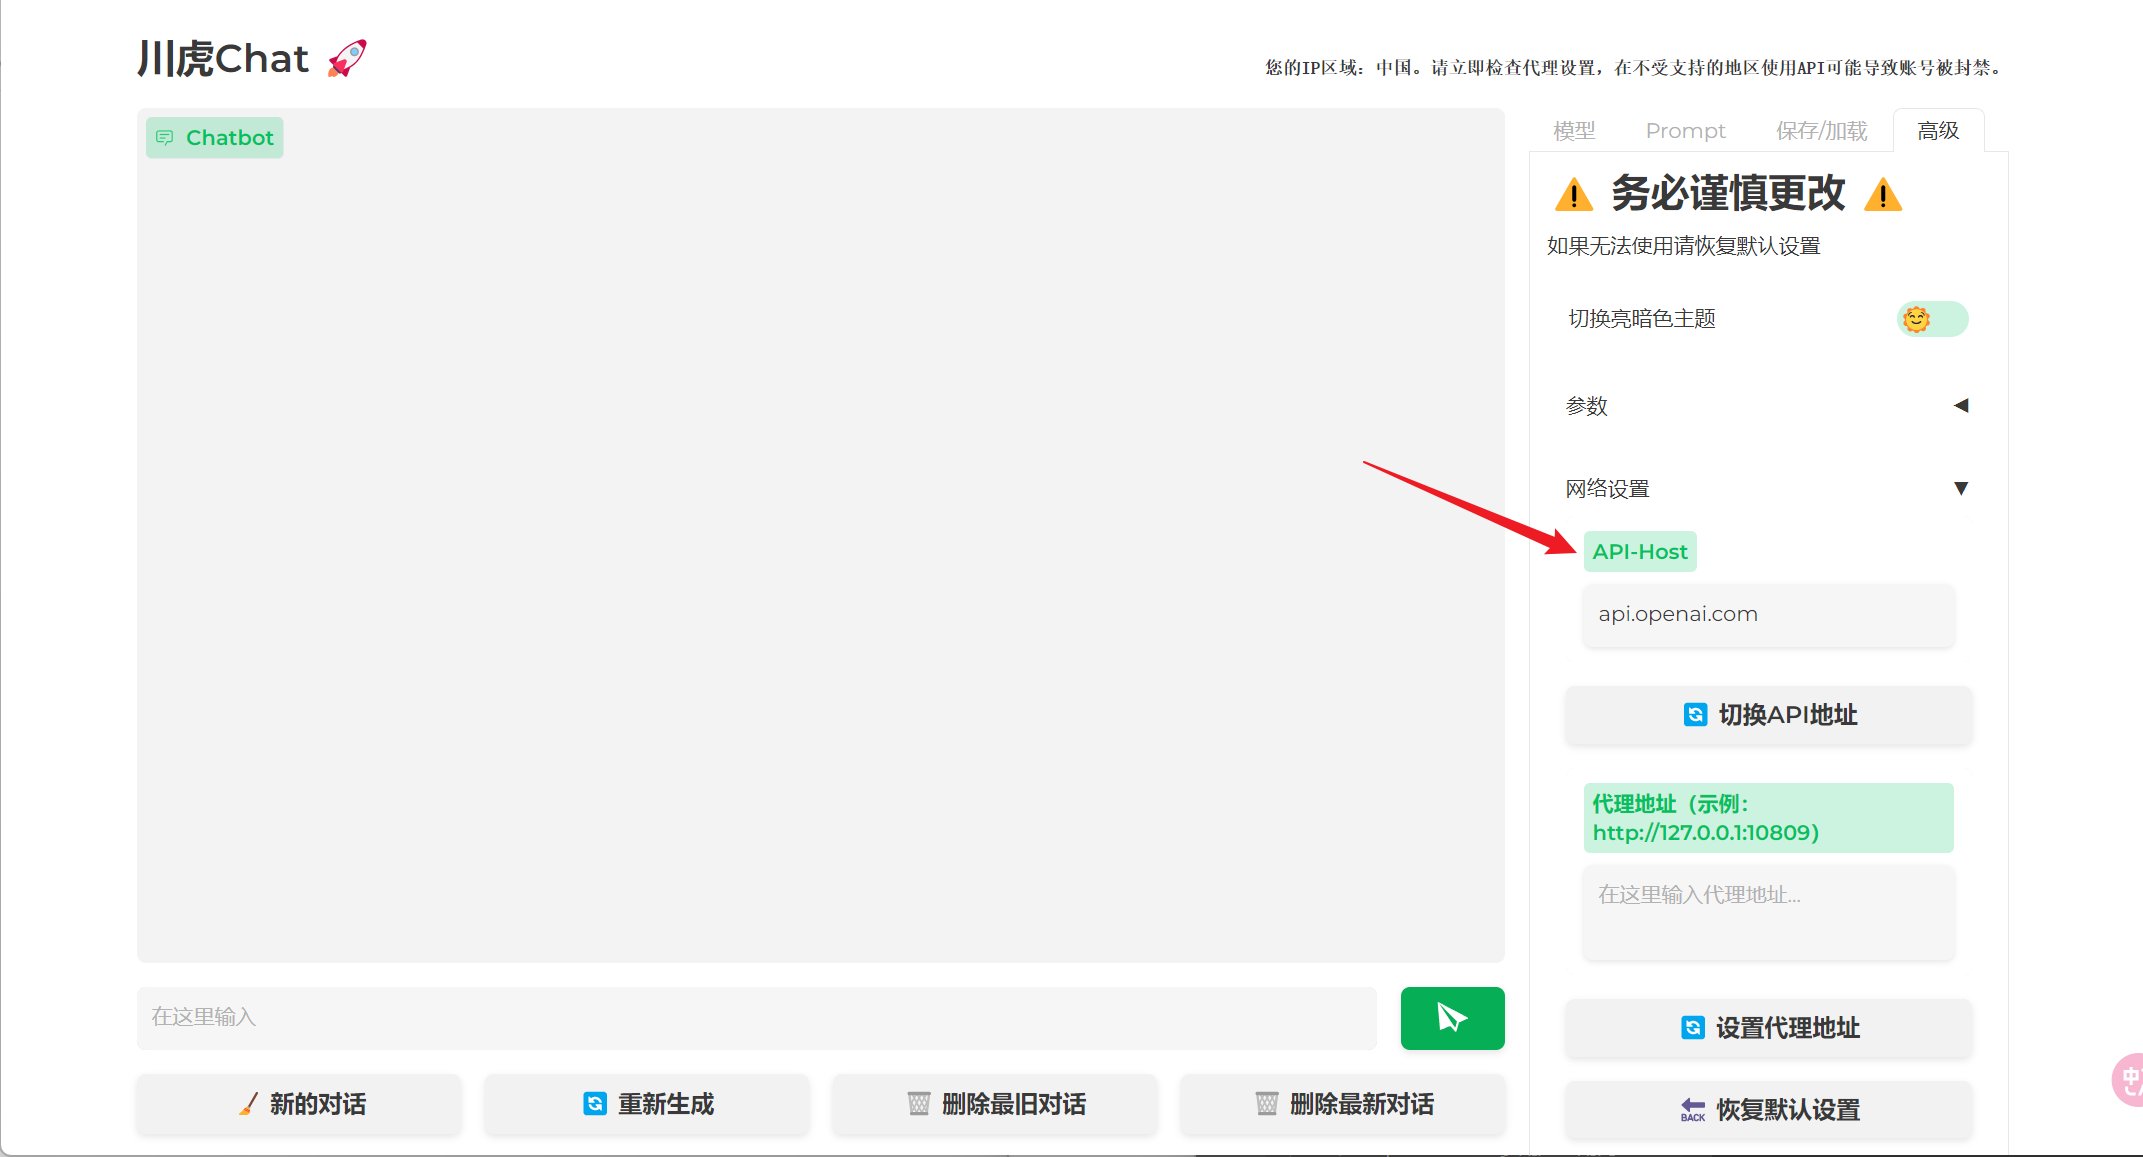Click the green send arrow icon

(x=1452, y=1018)
